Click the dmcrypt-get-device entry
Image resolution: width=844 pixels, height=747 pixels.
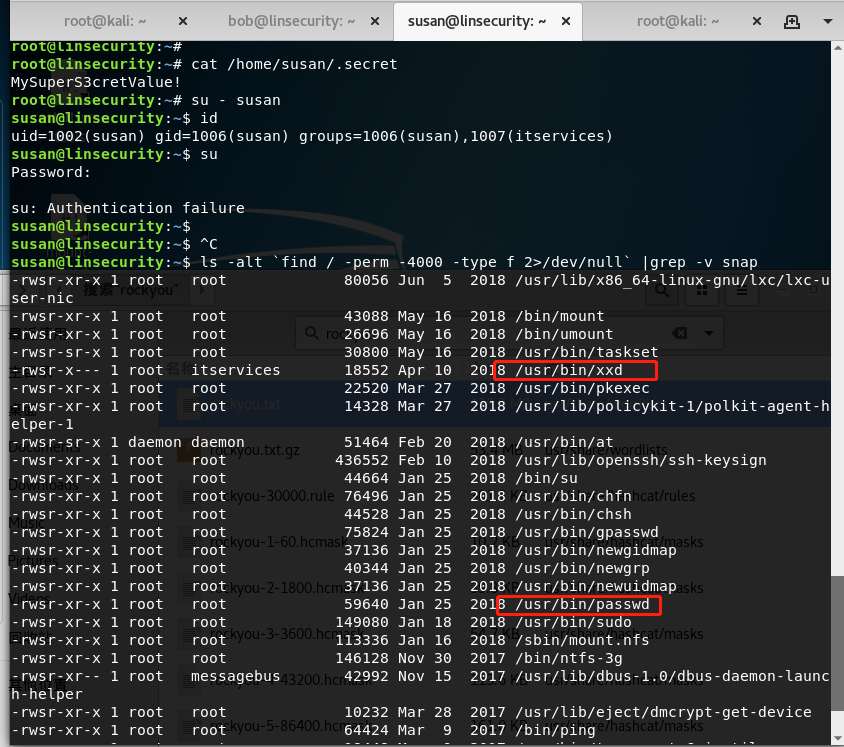[663, 713]
